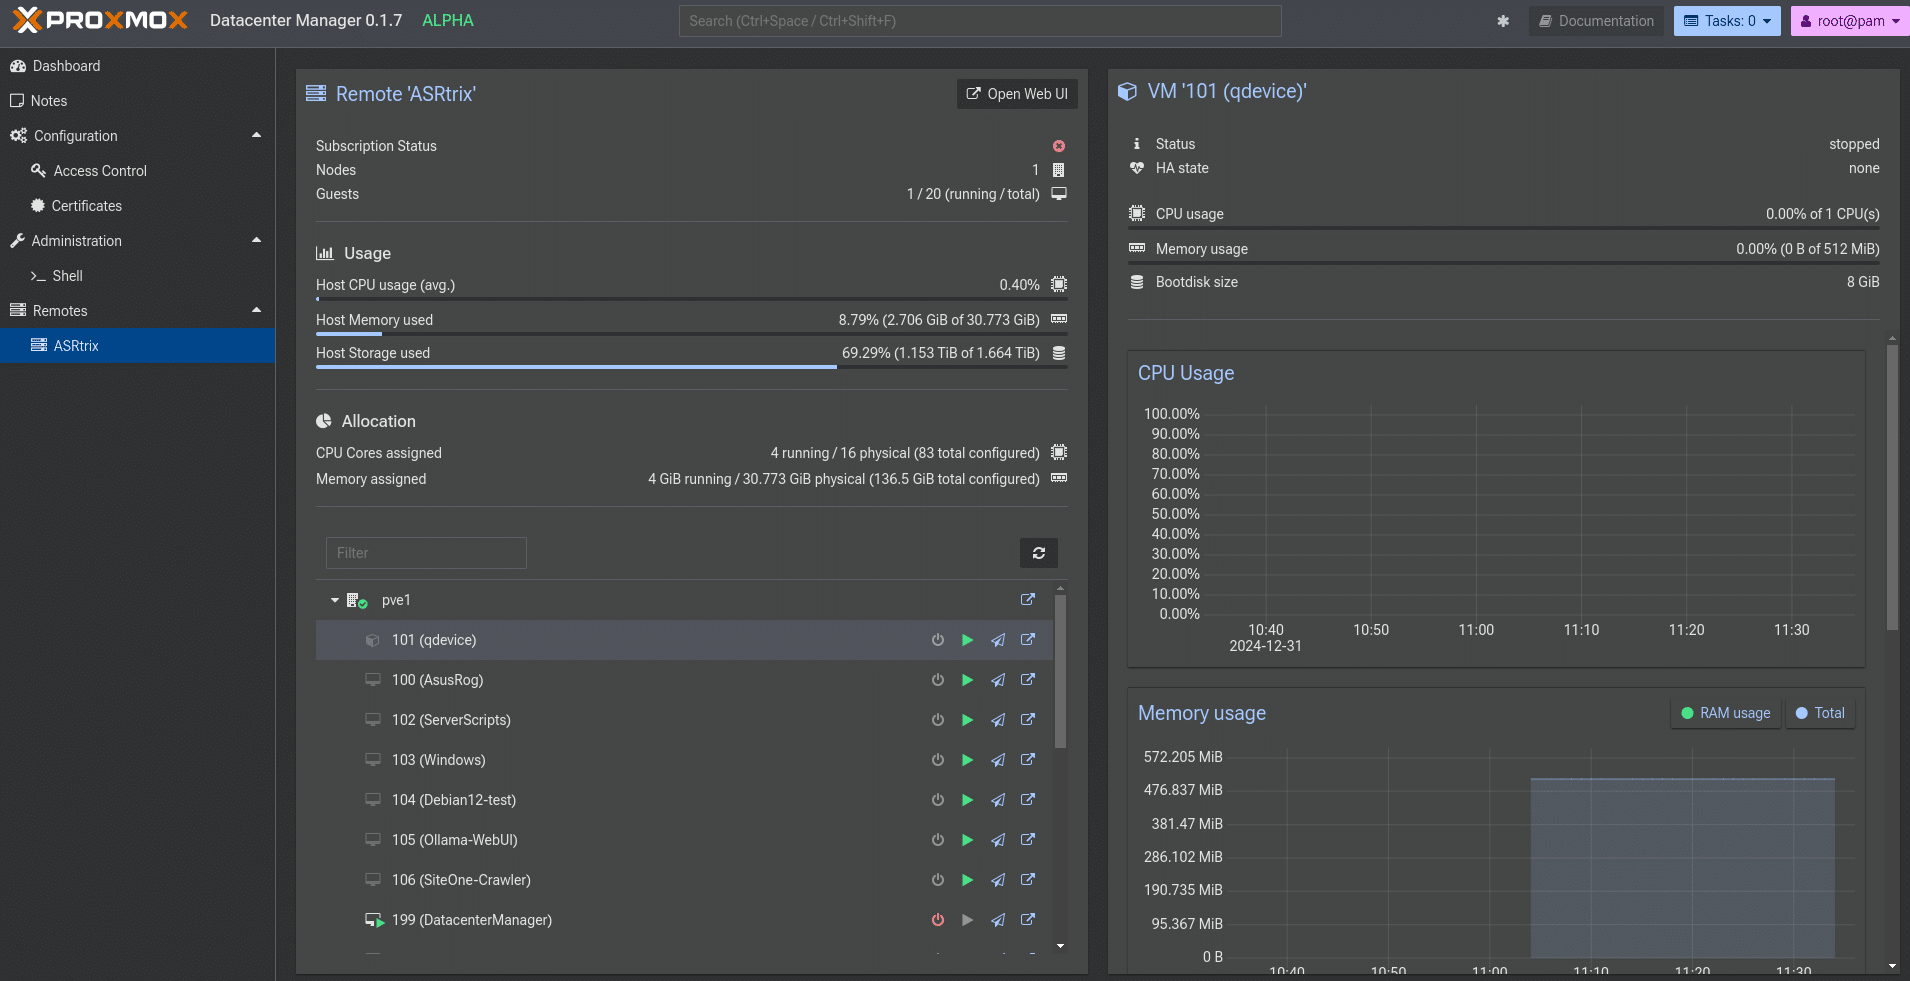Collapse the pve1 node tree

coord(335,600)
